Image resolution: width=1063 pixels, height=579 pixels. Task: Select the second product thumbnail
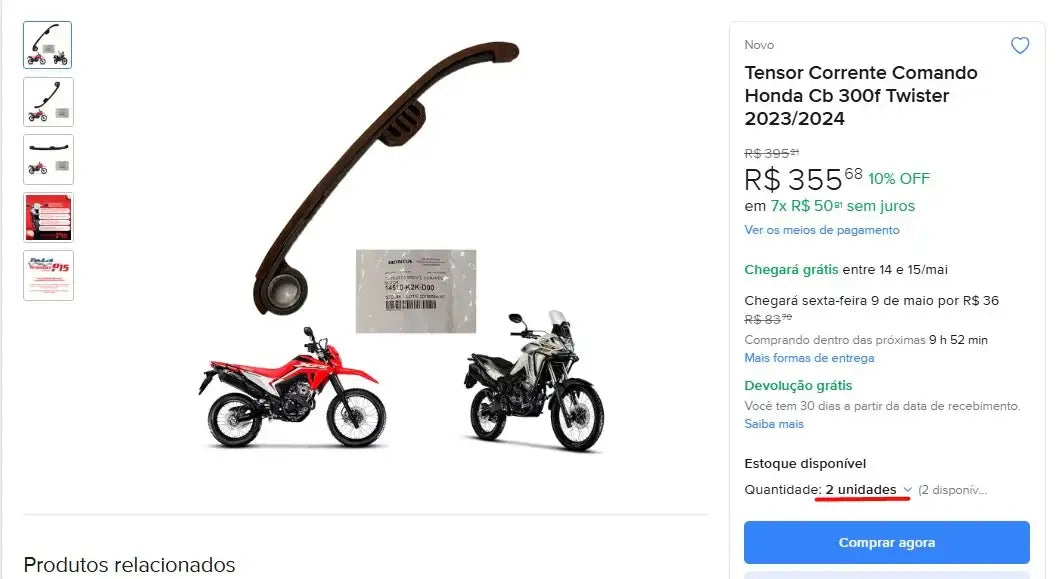[48, 102]
